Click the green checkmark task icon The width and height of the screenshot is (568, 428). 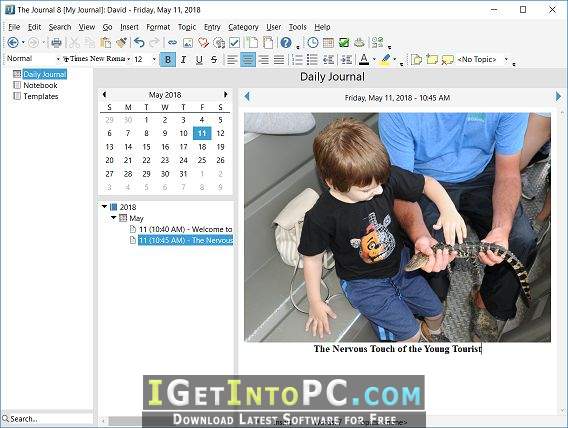(344, 43)
